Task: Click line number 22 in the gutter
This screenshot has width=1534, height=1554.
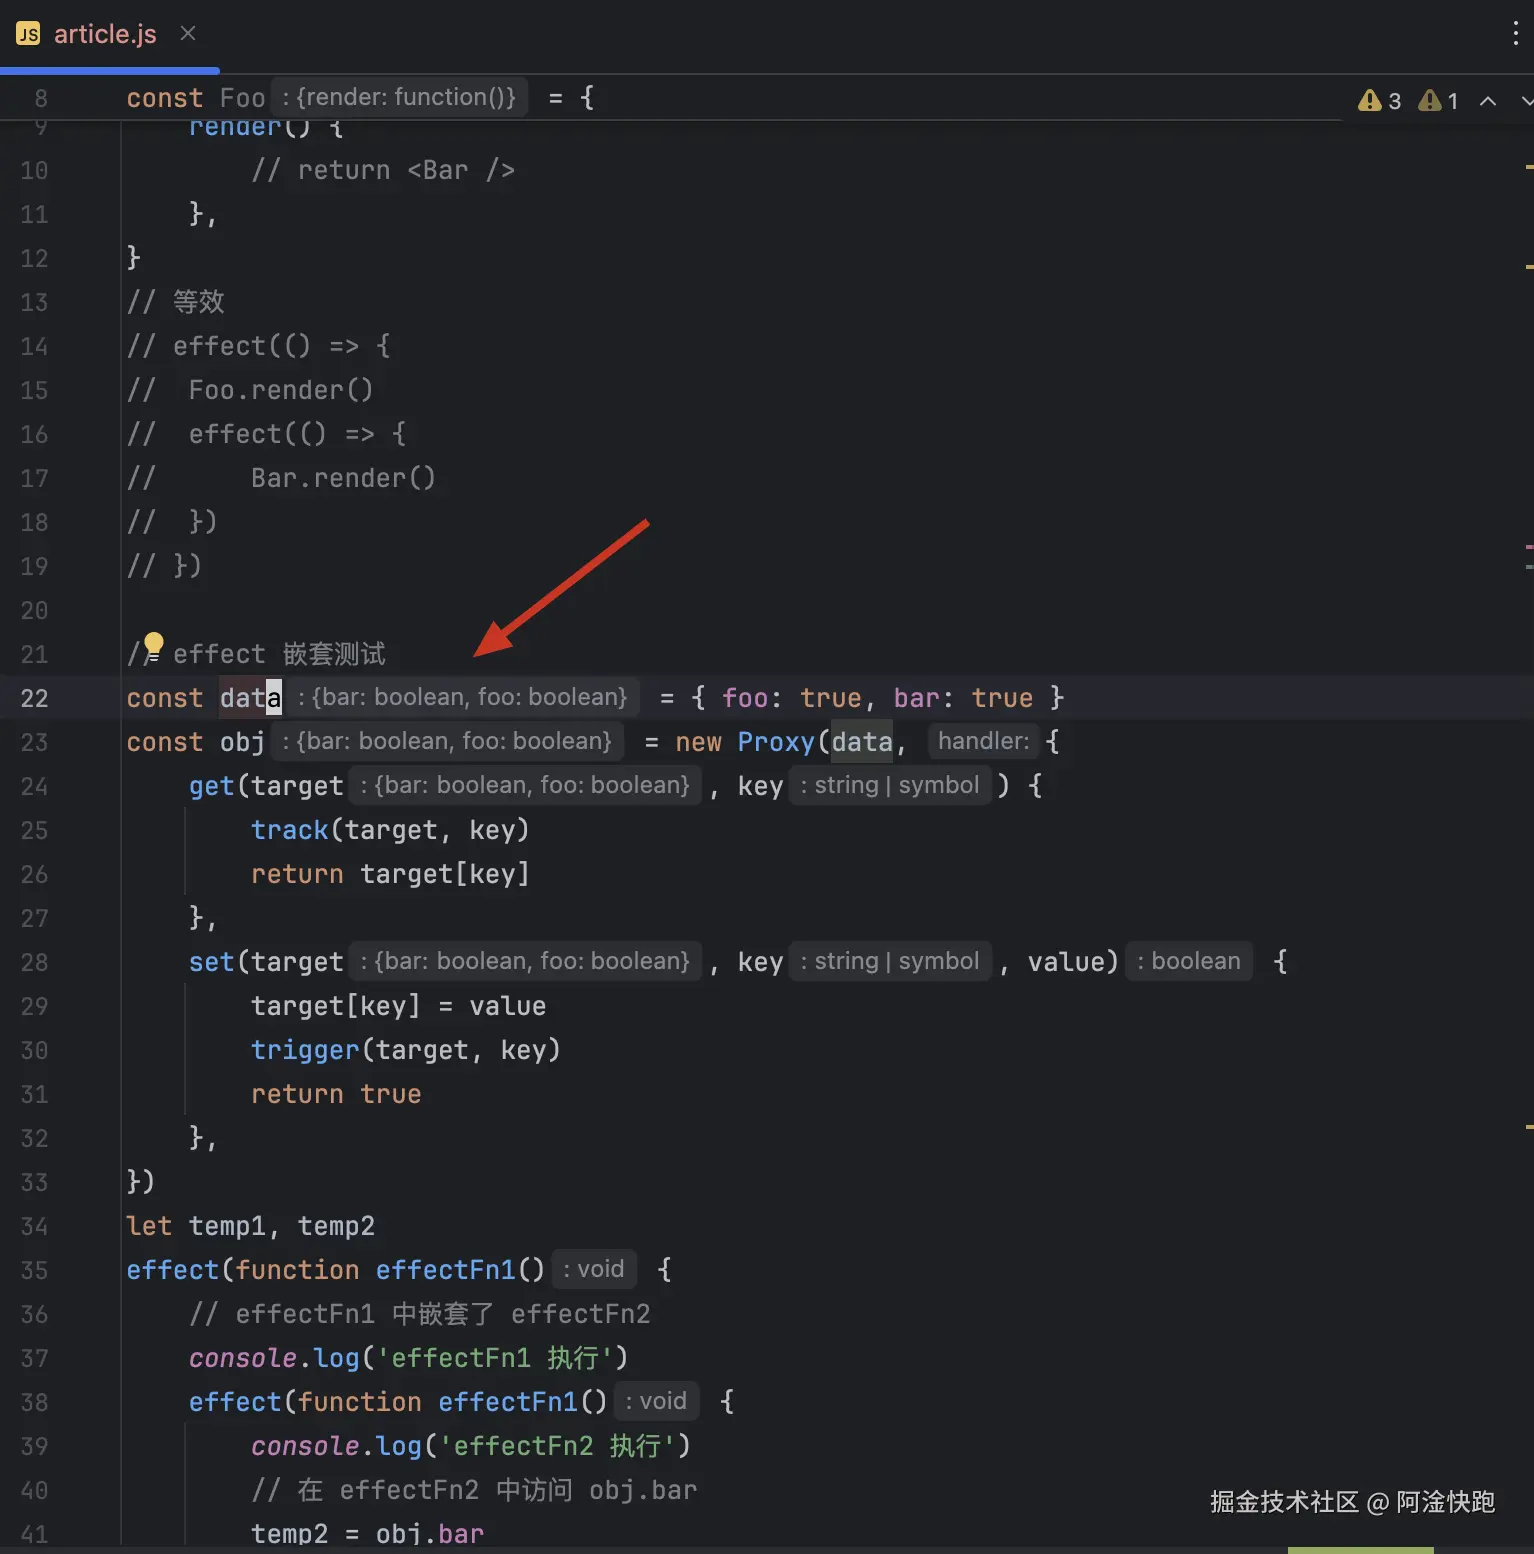Action: [34, 698]
